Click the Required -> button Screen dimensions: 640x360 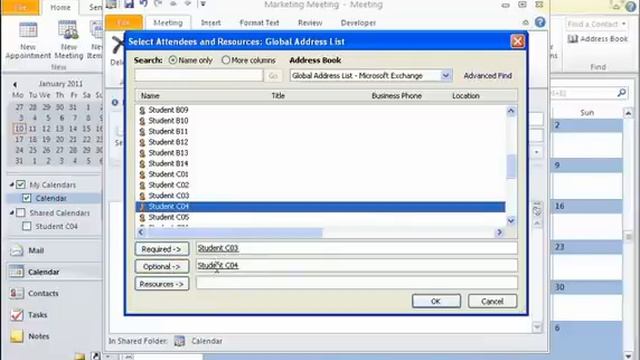pyautogui.click(x=162, y=249)
